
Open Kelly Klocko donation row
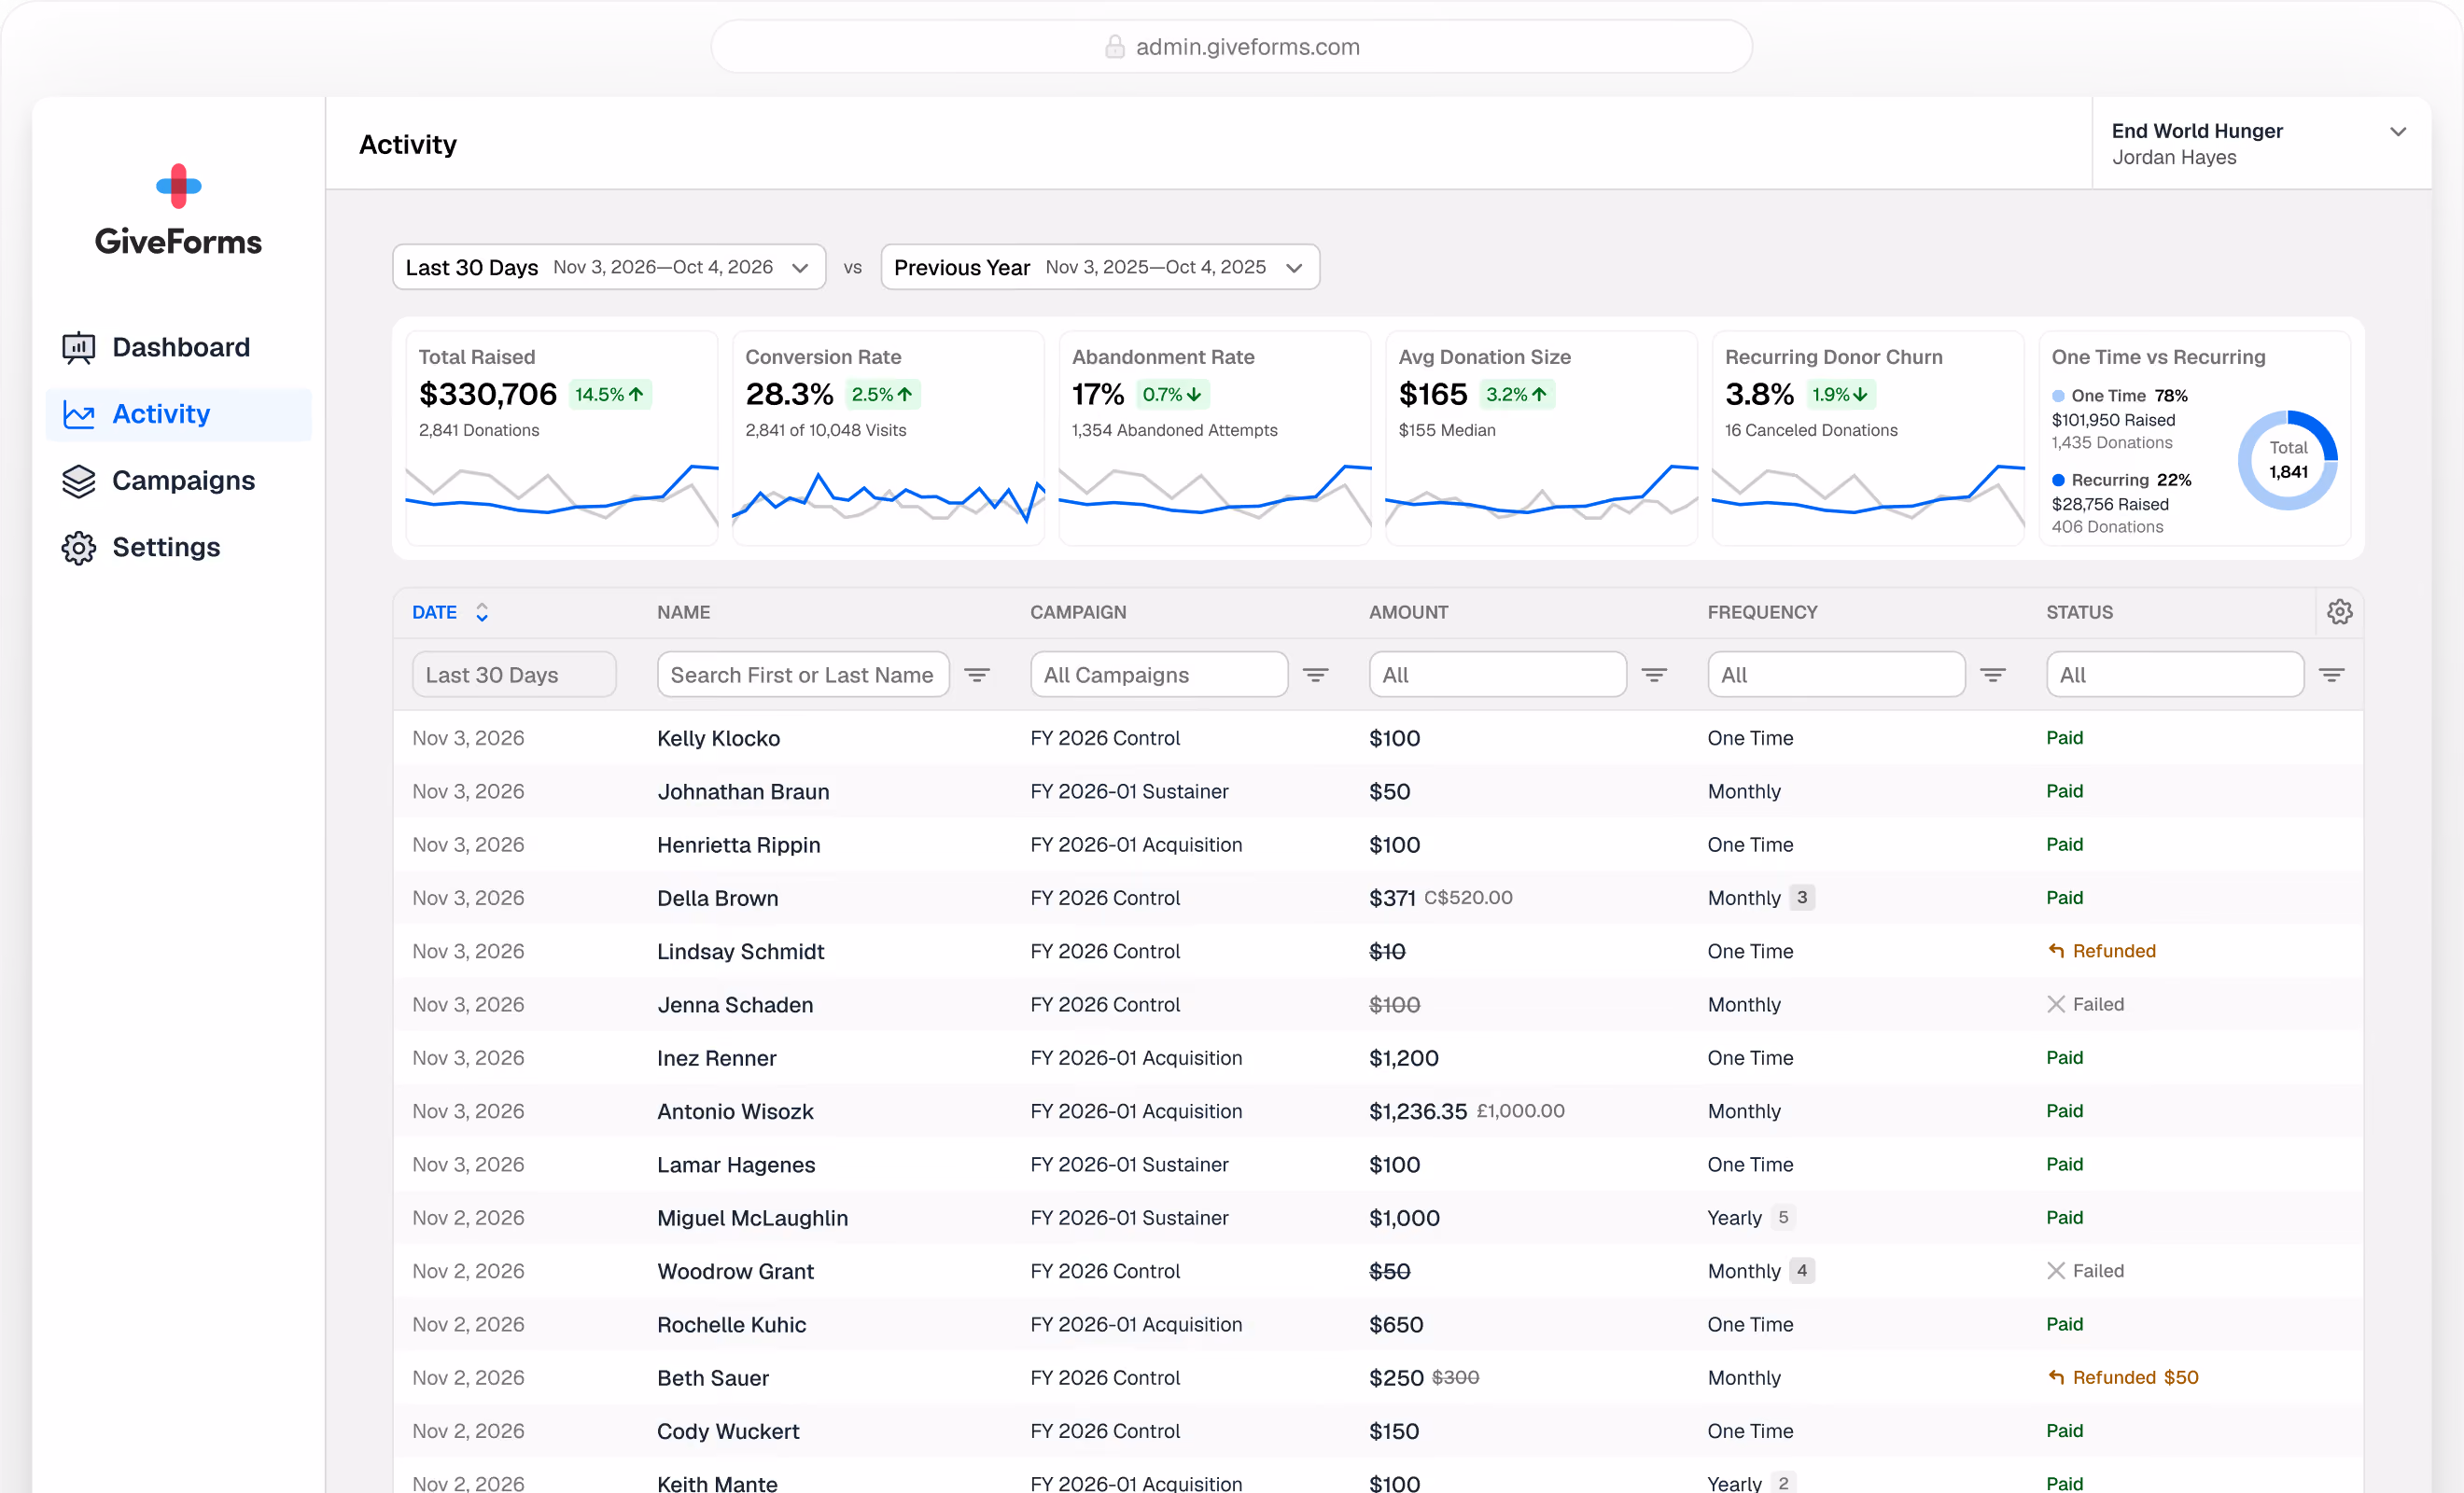[1378, 738]
